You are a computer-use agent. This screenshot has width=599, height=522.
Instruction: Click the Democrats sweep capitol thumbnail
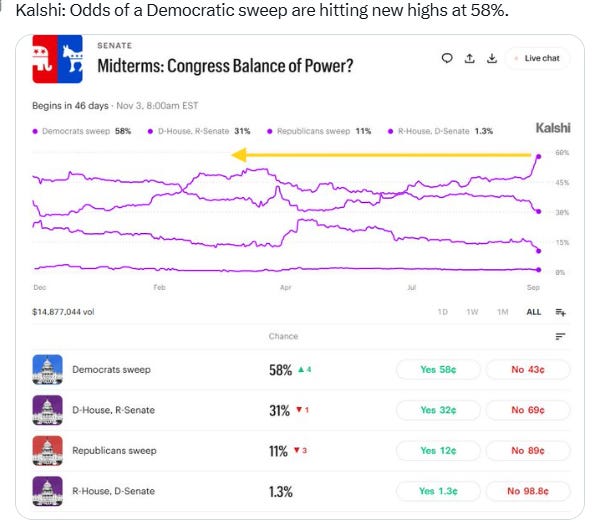(x=47, y=369)
